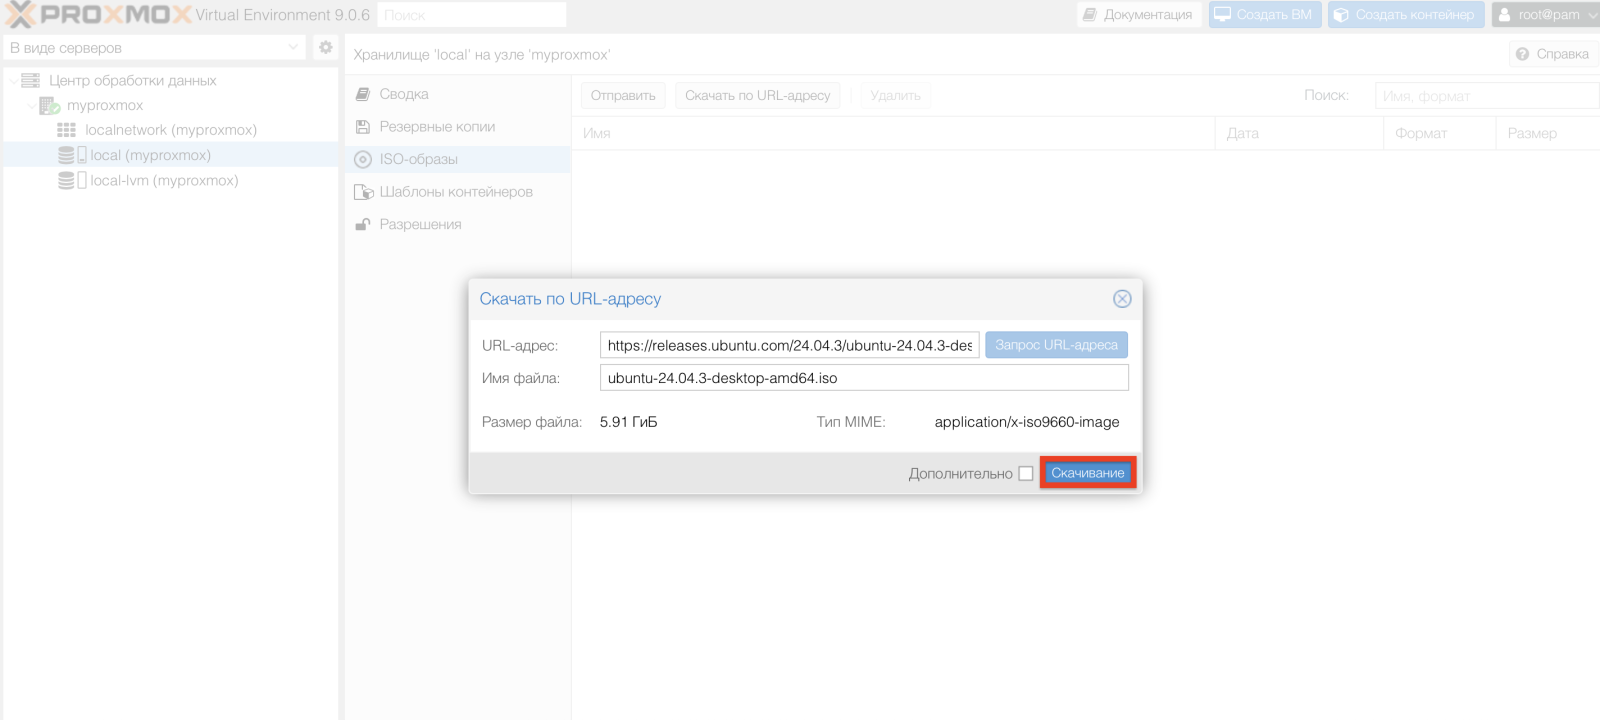Open the Разрешения section
The width and height of the screenshot is (1600, 720).
click(458, 224)
